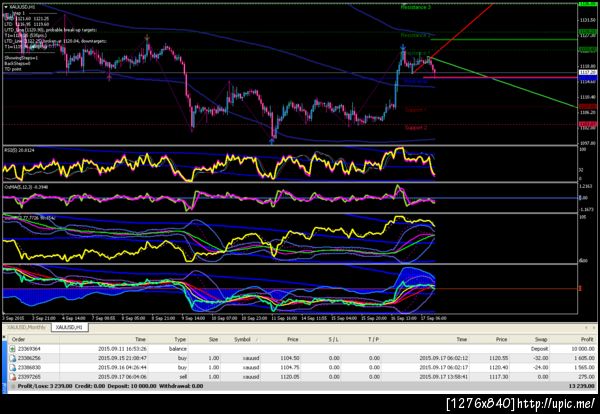Click open time 2015.09.15 21:08:47
The height and width of the screenshot is (414, 600).
tap(122, 358)
